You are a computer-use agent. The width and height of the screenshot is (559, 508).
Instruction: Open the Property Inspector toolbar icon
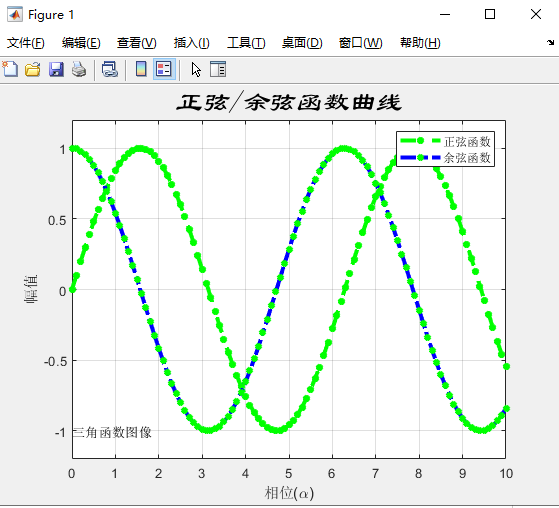point(218,69)
